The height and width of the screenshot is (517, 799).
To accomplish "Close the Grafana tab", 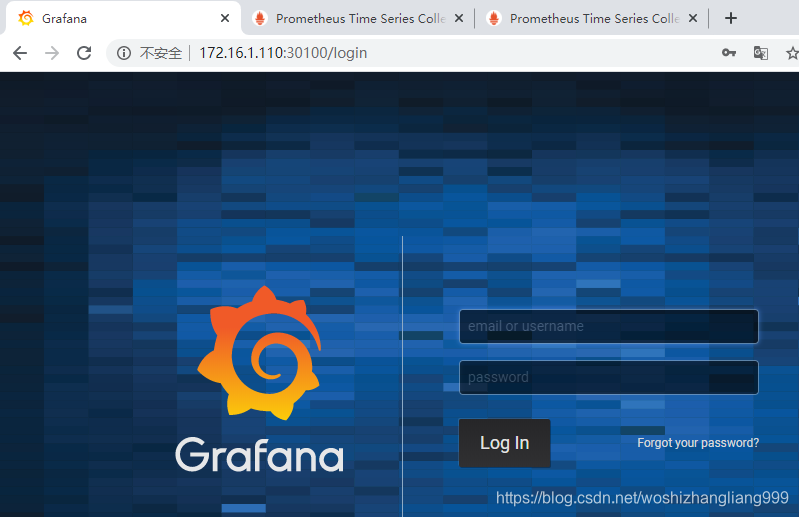I will click(225, 18).
